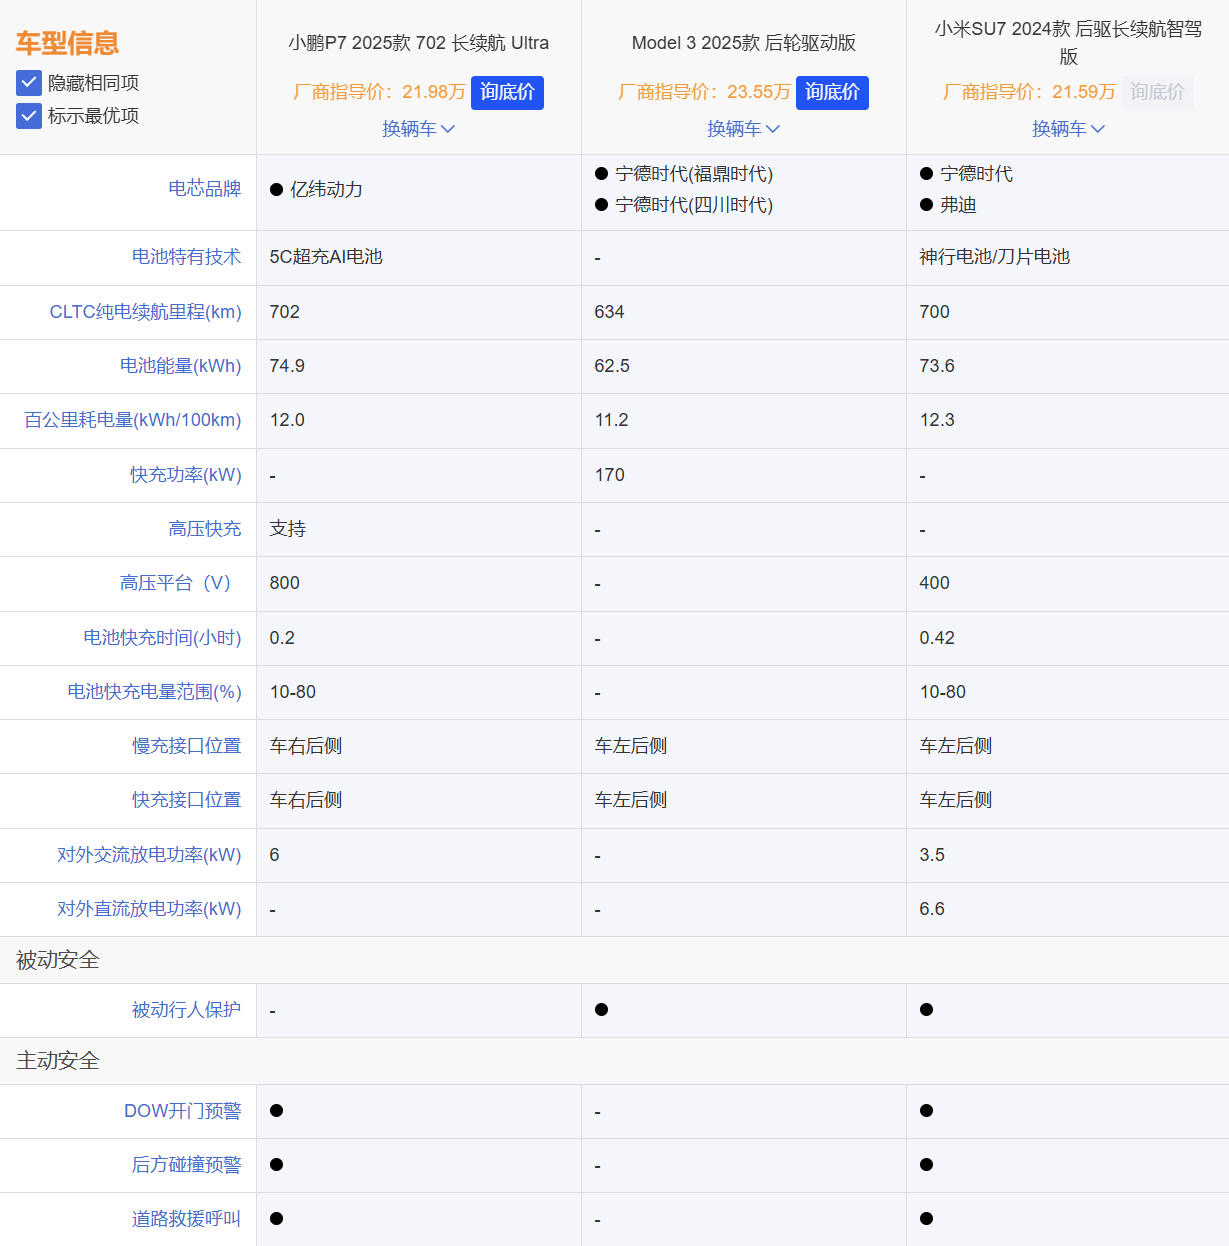Click the 后方碰撞预警 label
Viewport: 1229px width, 1246px height.
(187, 1165)
